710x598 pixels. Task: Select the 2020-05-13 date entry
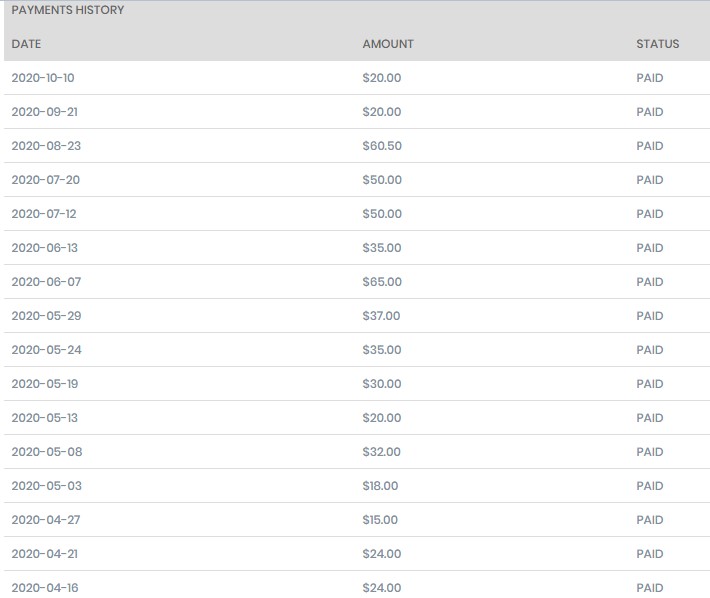[x=44, y=417]
